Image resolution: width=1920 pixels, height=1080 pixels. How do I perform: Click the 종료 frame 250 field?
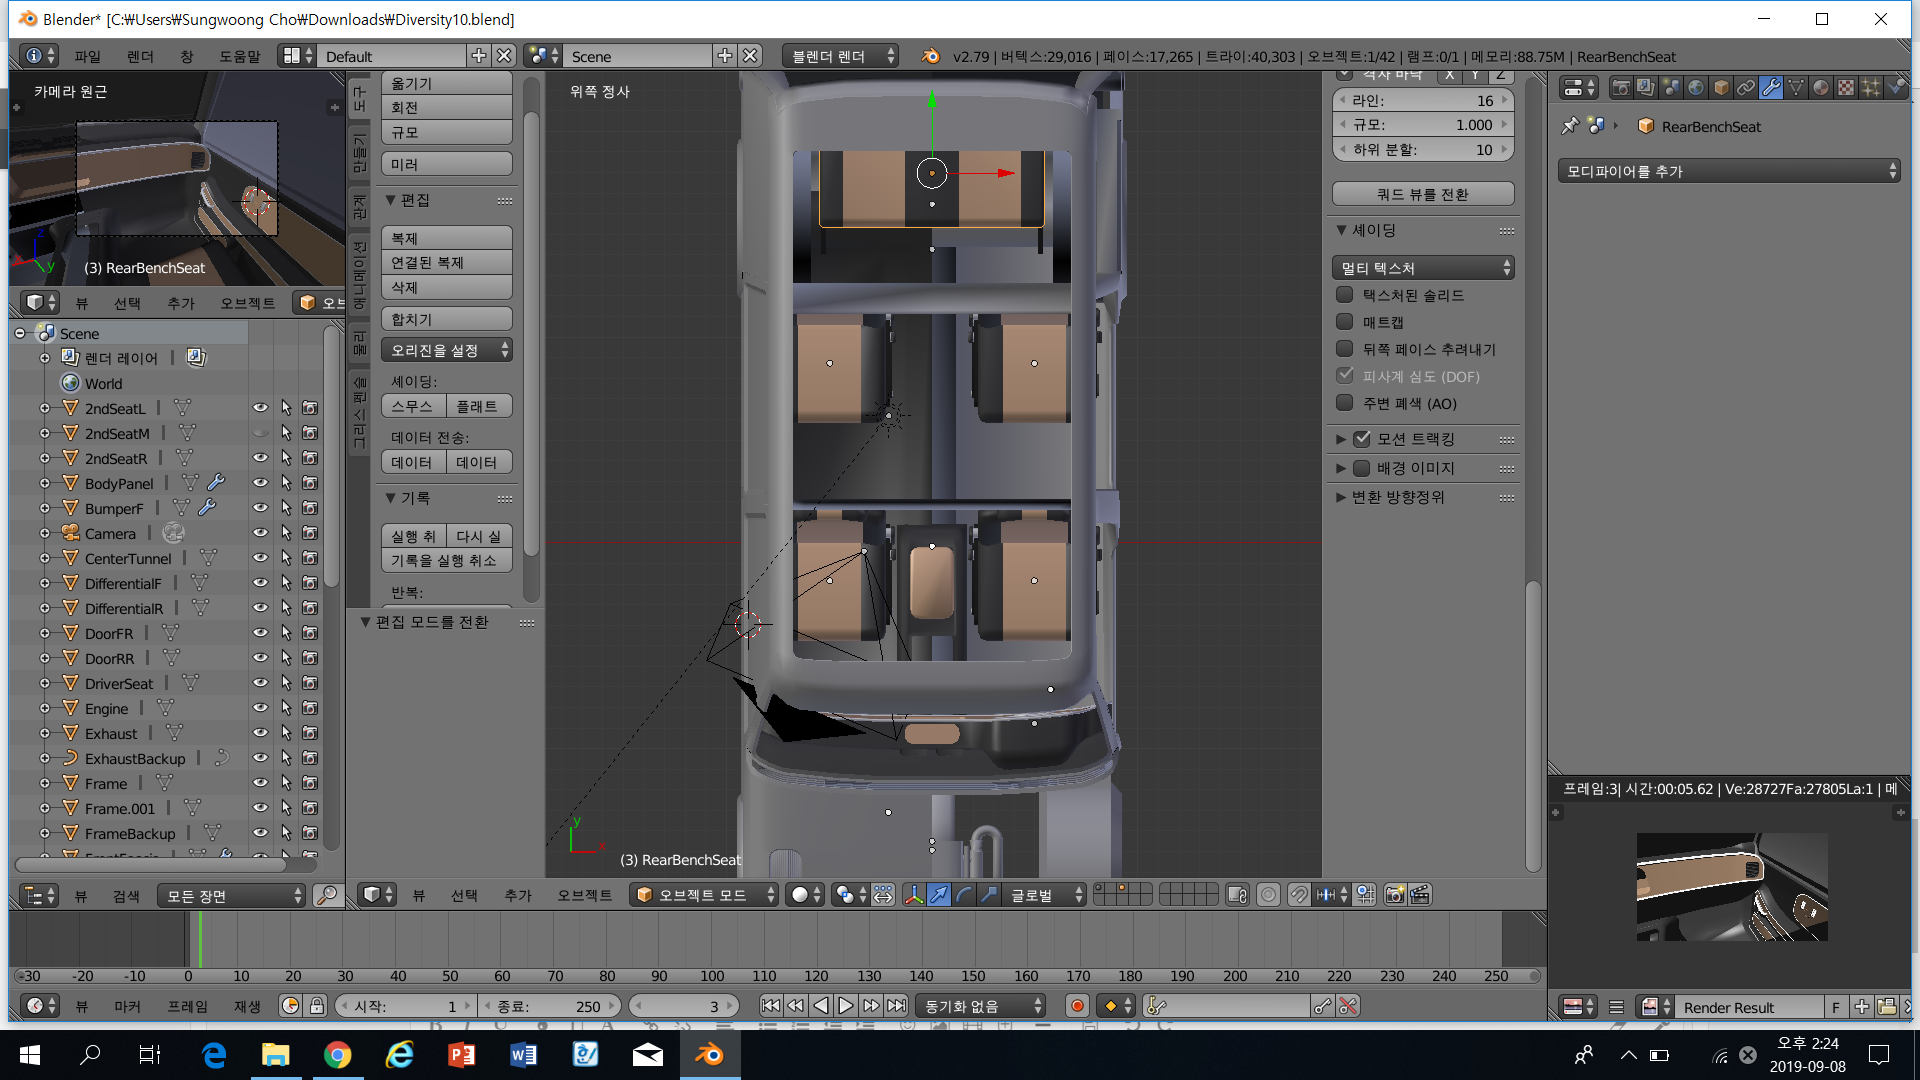[549, 1006]
